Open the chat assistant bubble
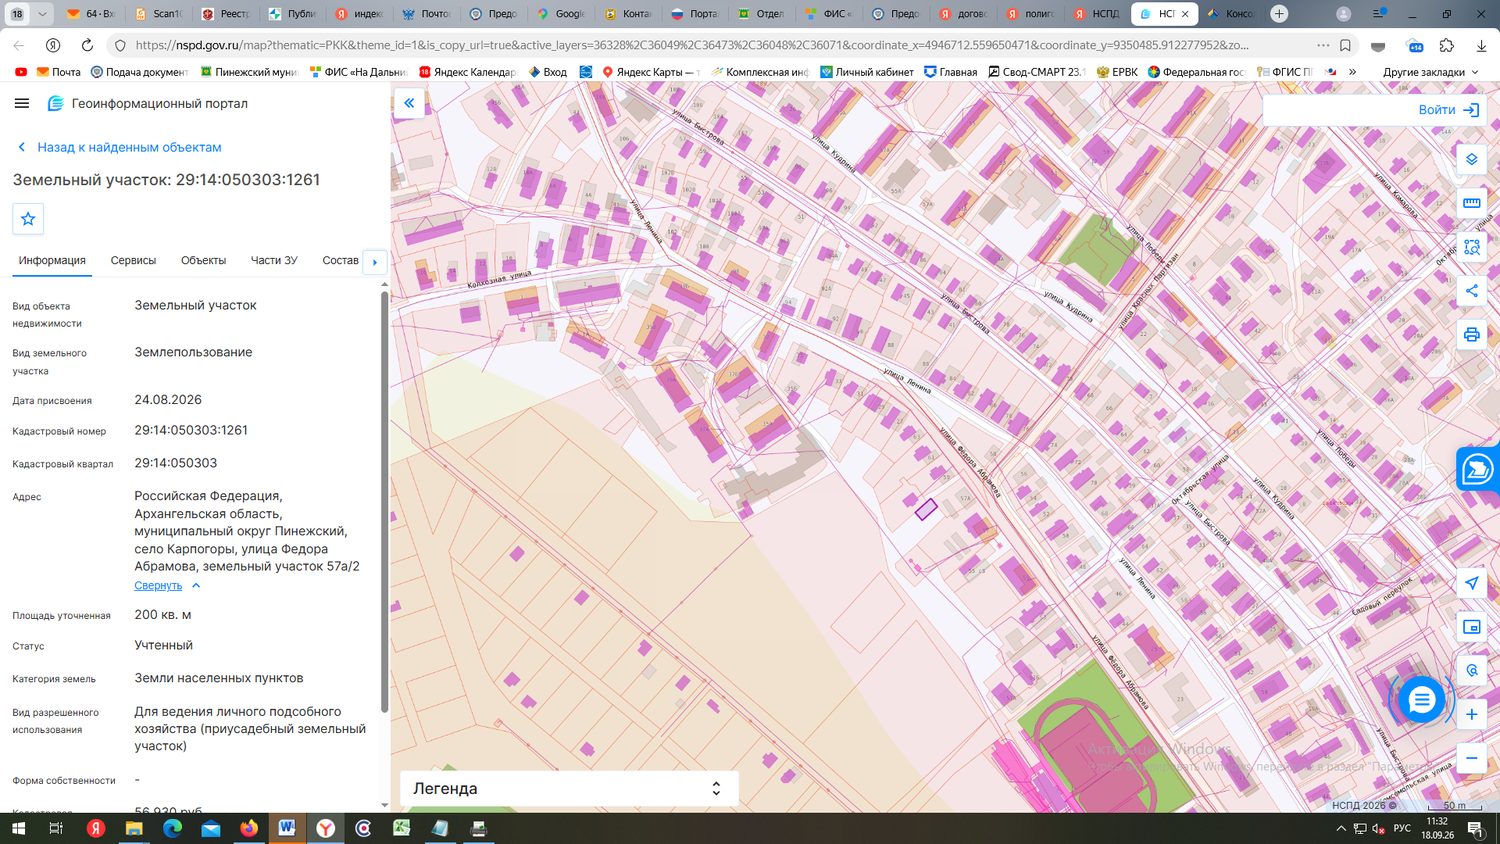 (x=1421, y=700)
